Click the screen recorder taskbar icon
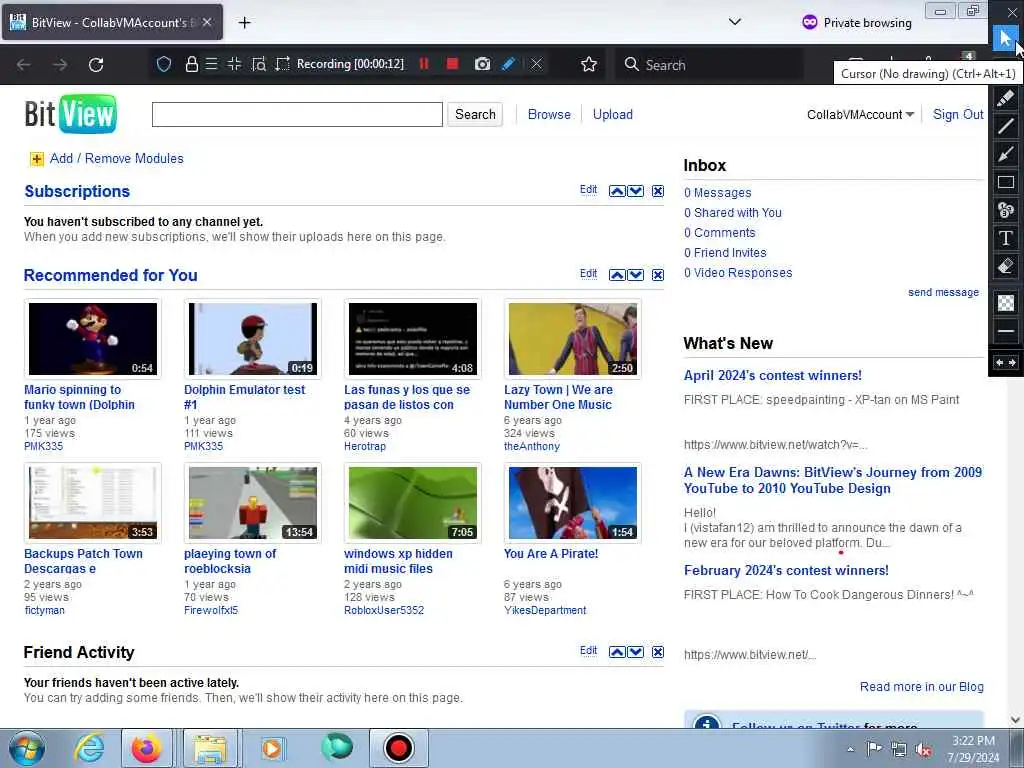The image size is (1024, 768). 398,748
